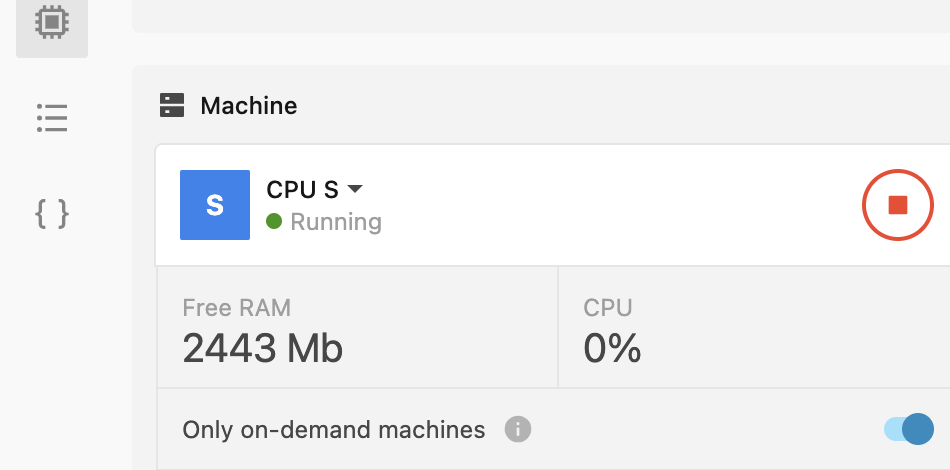Select the 2443 Mb RAM value
This screenshot has width=950, height=470.
click(262, 348)
